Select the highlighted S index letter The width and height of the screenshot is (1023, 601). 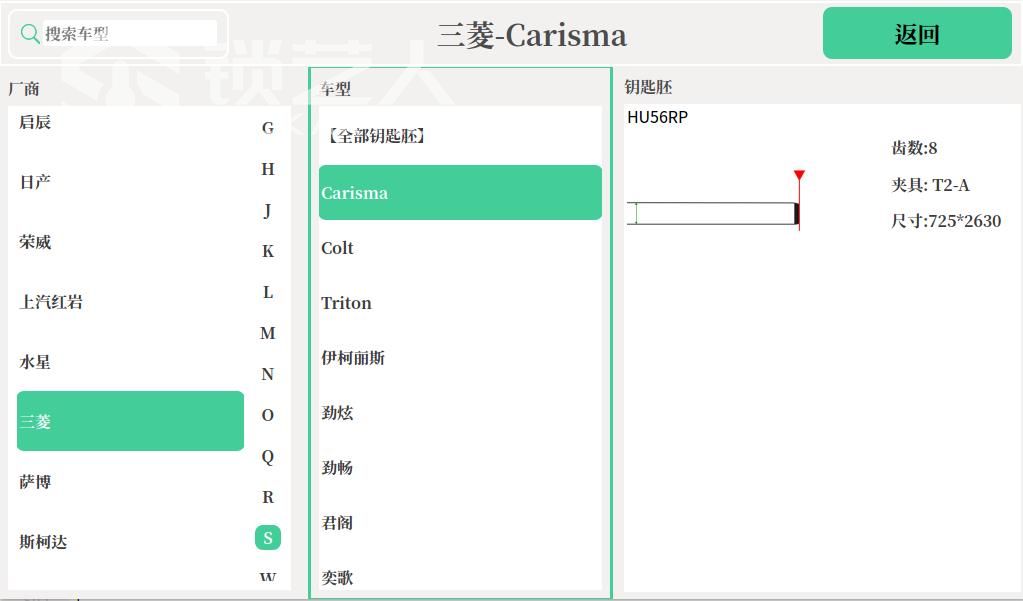click(x=267, y=538)
